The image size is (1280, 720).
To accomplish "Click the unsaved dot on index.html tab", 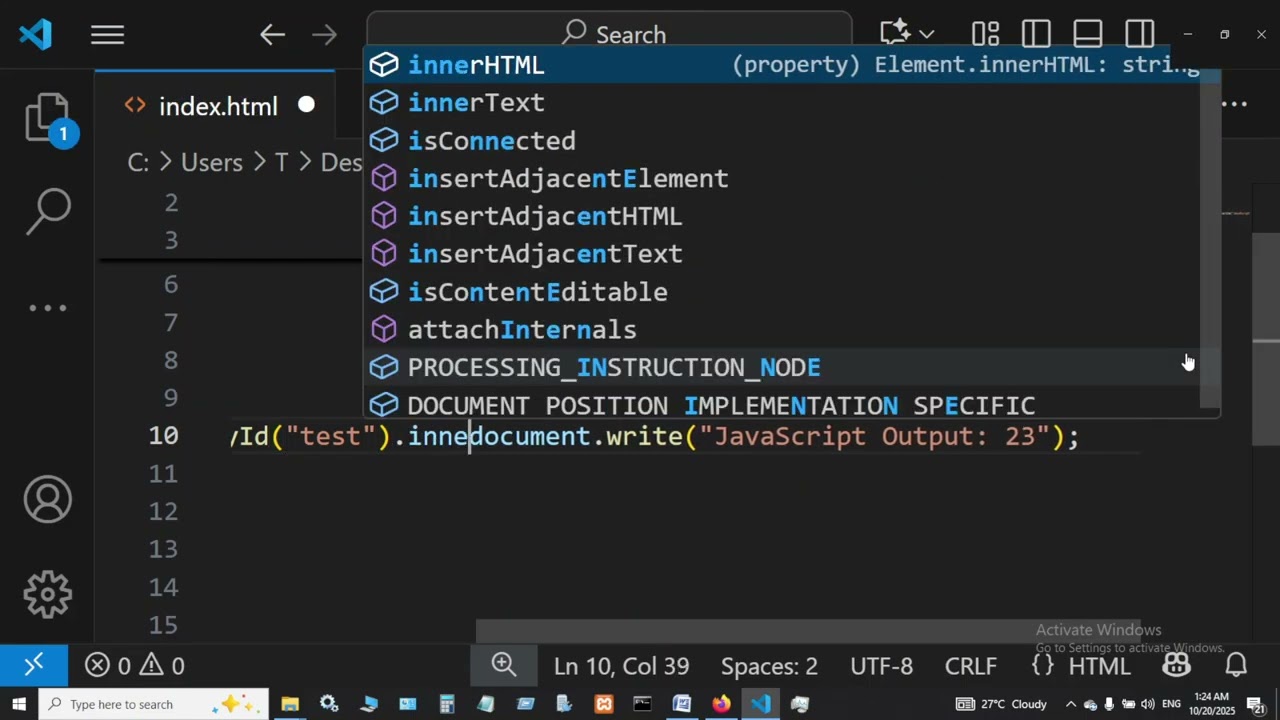I will point(306,105).
